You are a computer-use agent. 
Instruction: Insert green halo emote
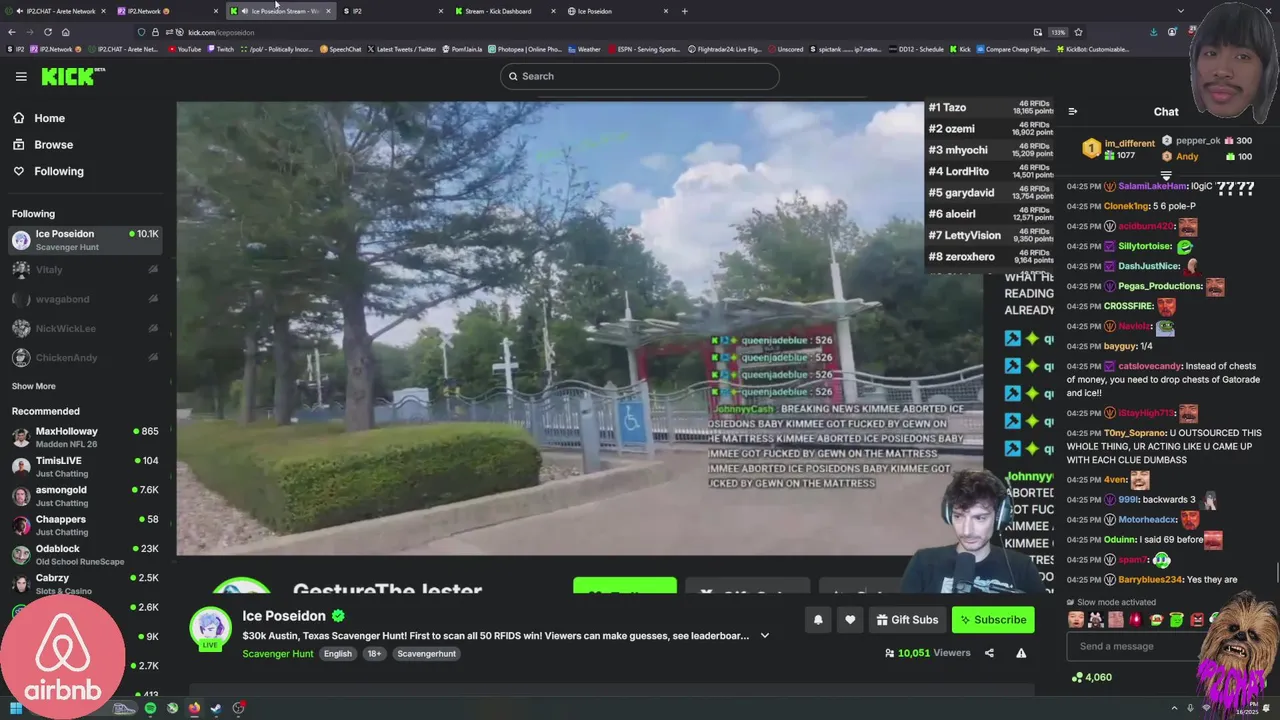tap(1177, 620)
